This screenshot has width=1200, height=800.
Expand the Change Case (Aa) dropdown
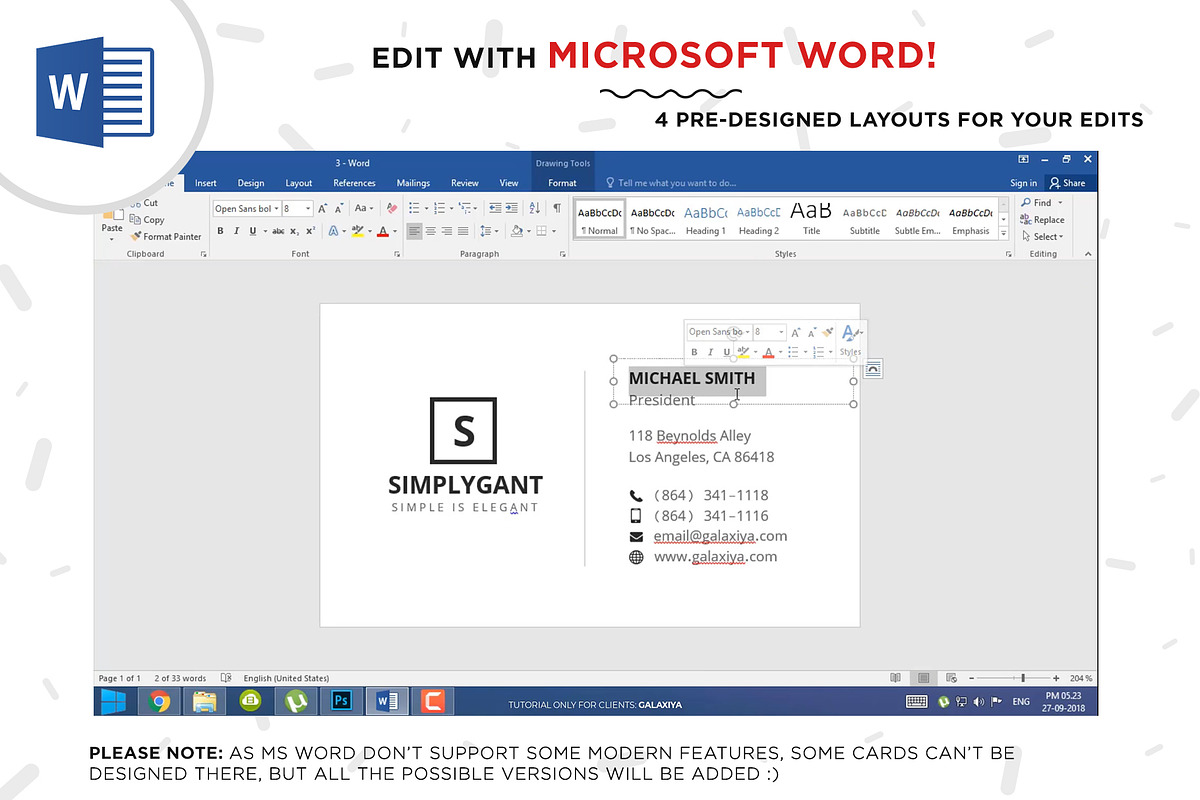(x=362, y=209)
